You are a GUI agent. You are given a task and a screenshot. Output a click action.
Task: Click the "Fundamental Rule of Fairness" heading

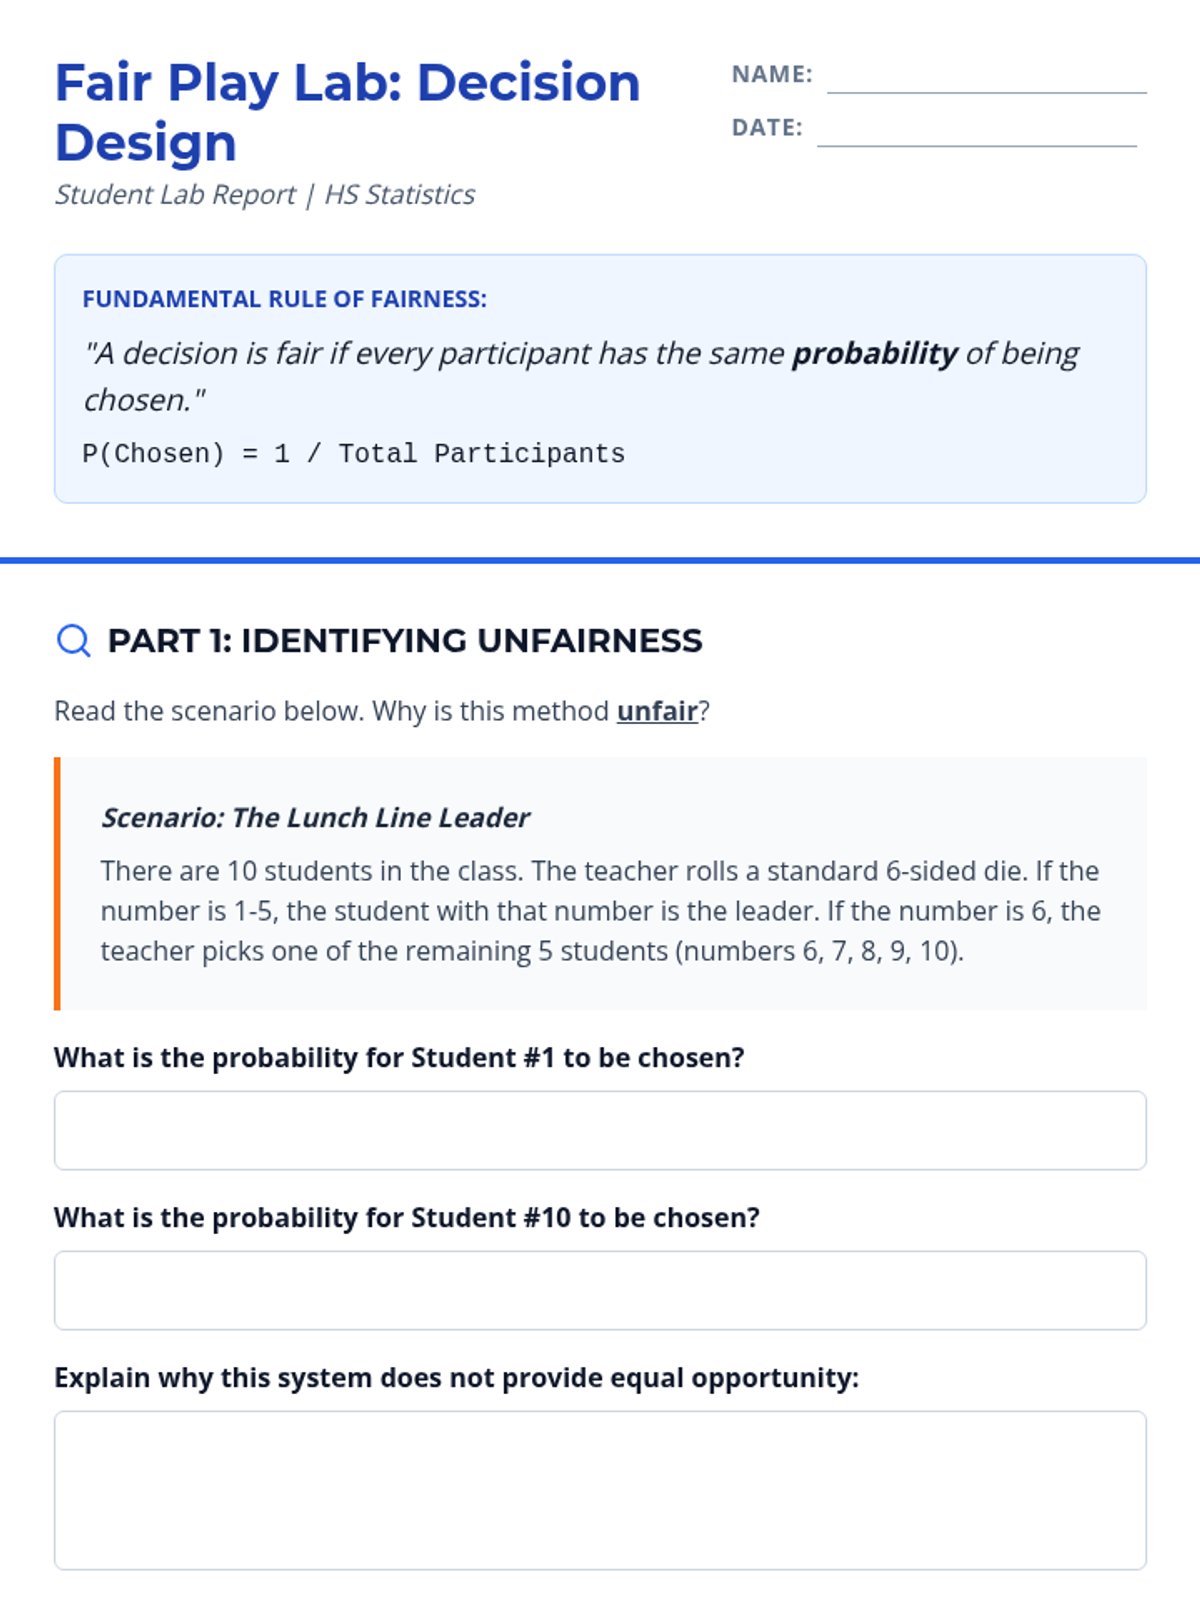click(284, 299)
